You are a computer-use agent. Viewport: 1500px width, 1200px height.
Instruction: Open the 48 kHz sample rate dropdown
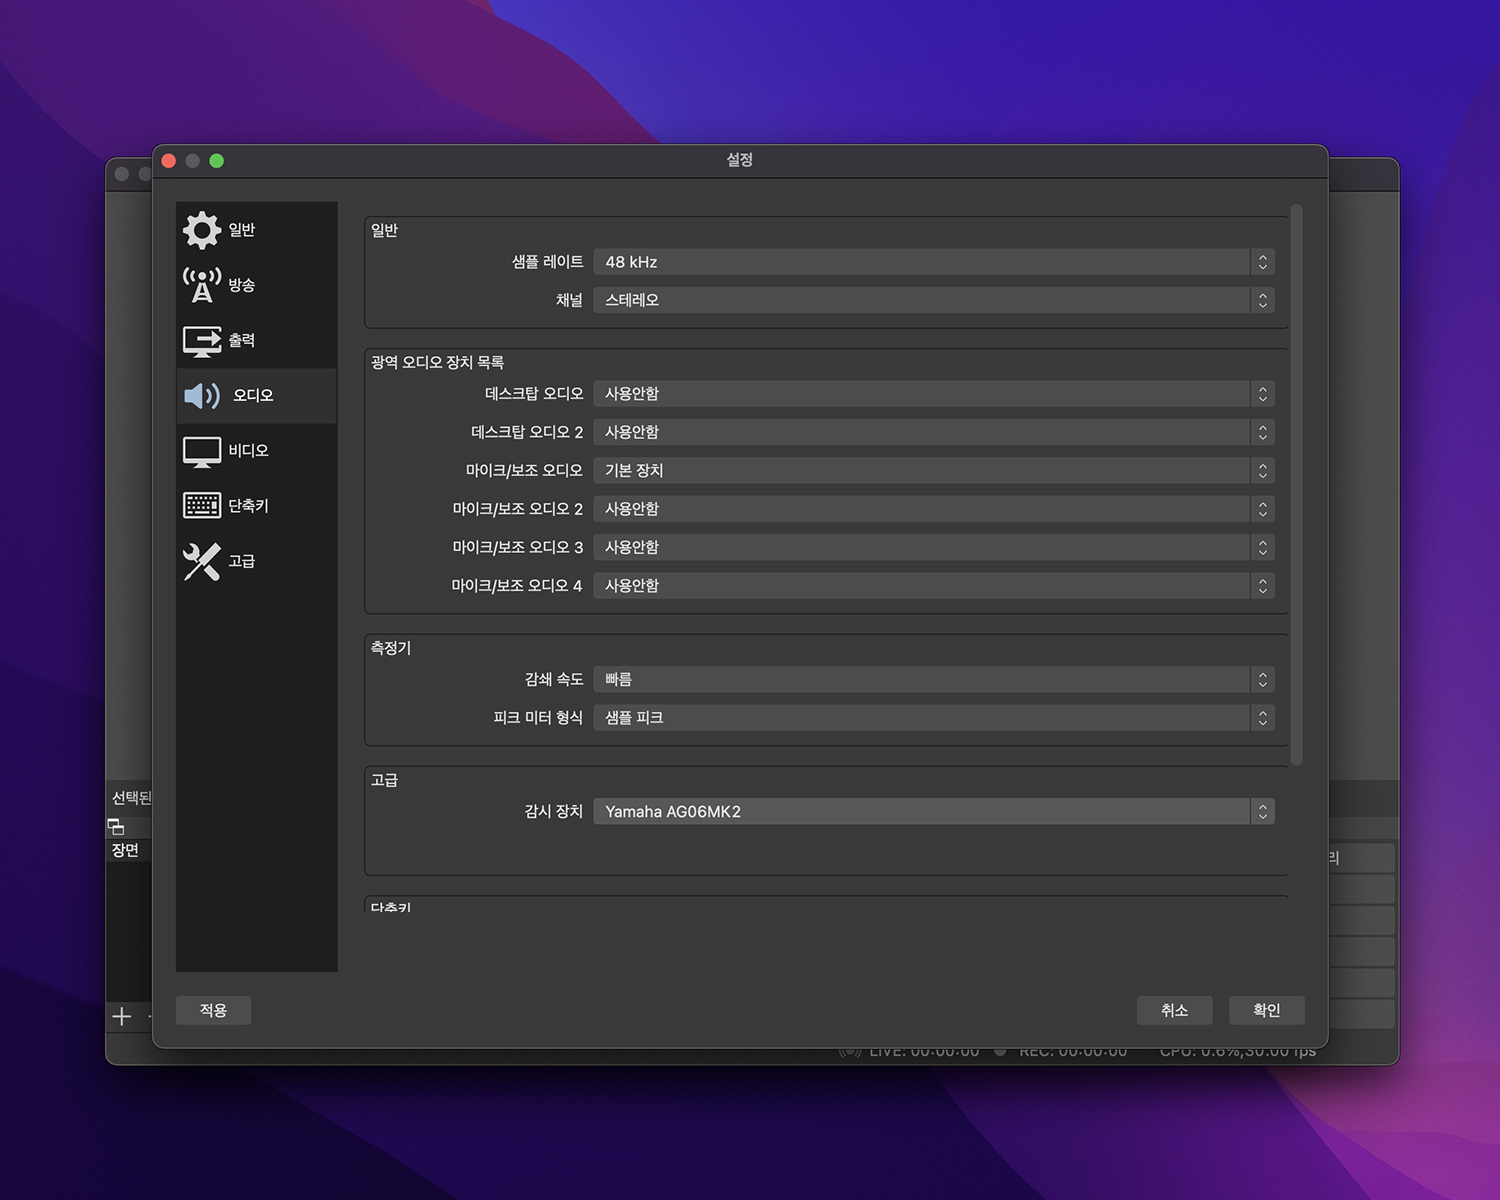click(933, 262)
